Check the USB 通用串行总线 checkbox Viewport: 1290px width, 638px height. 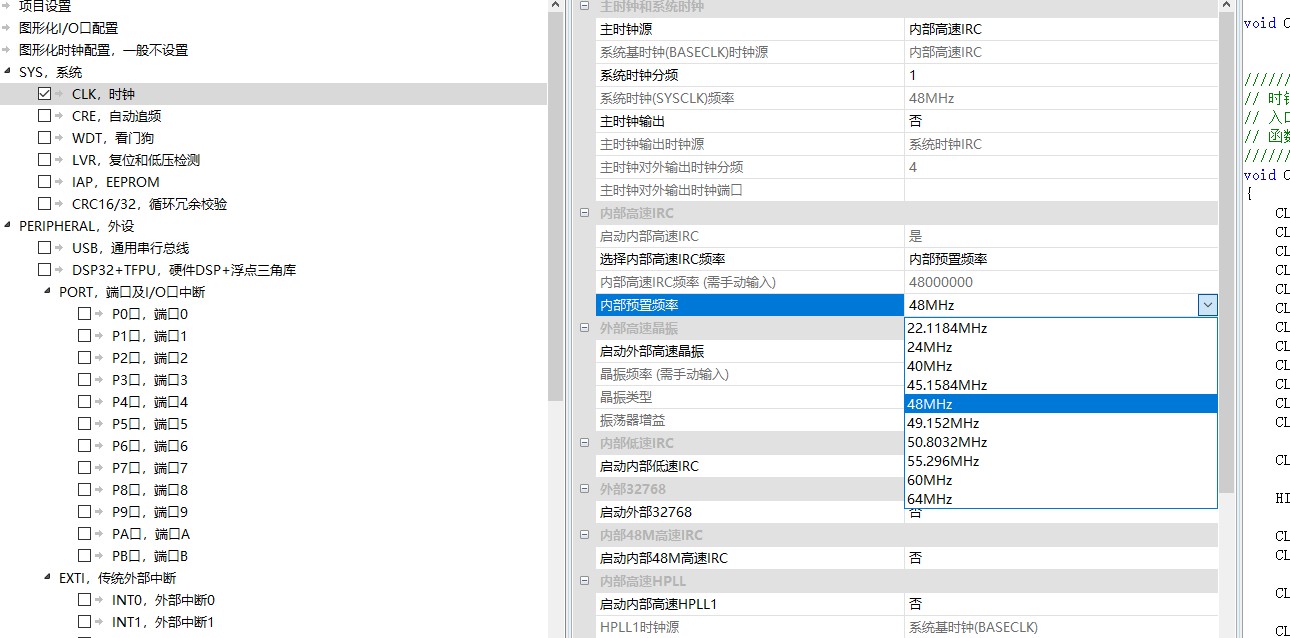point(44,248)
